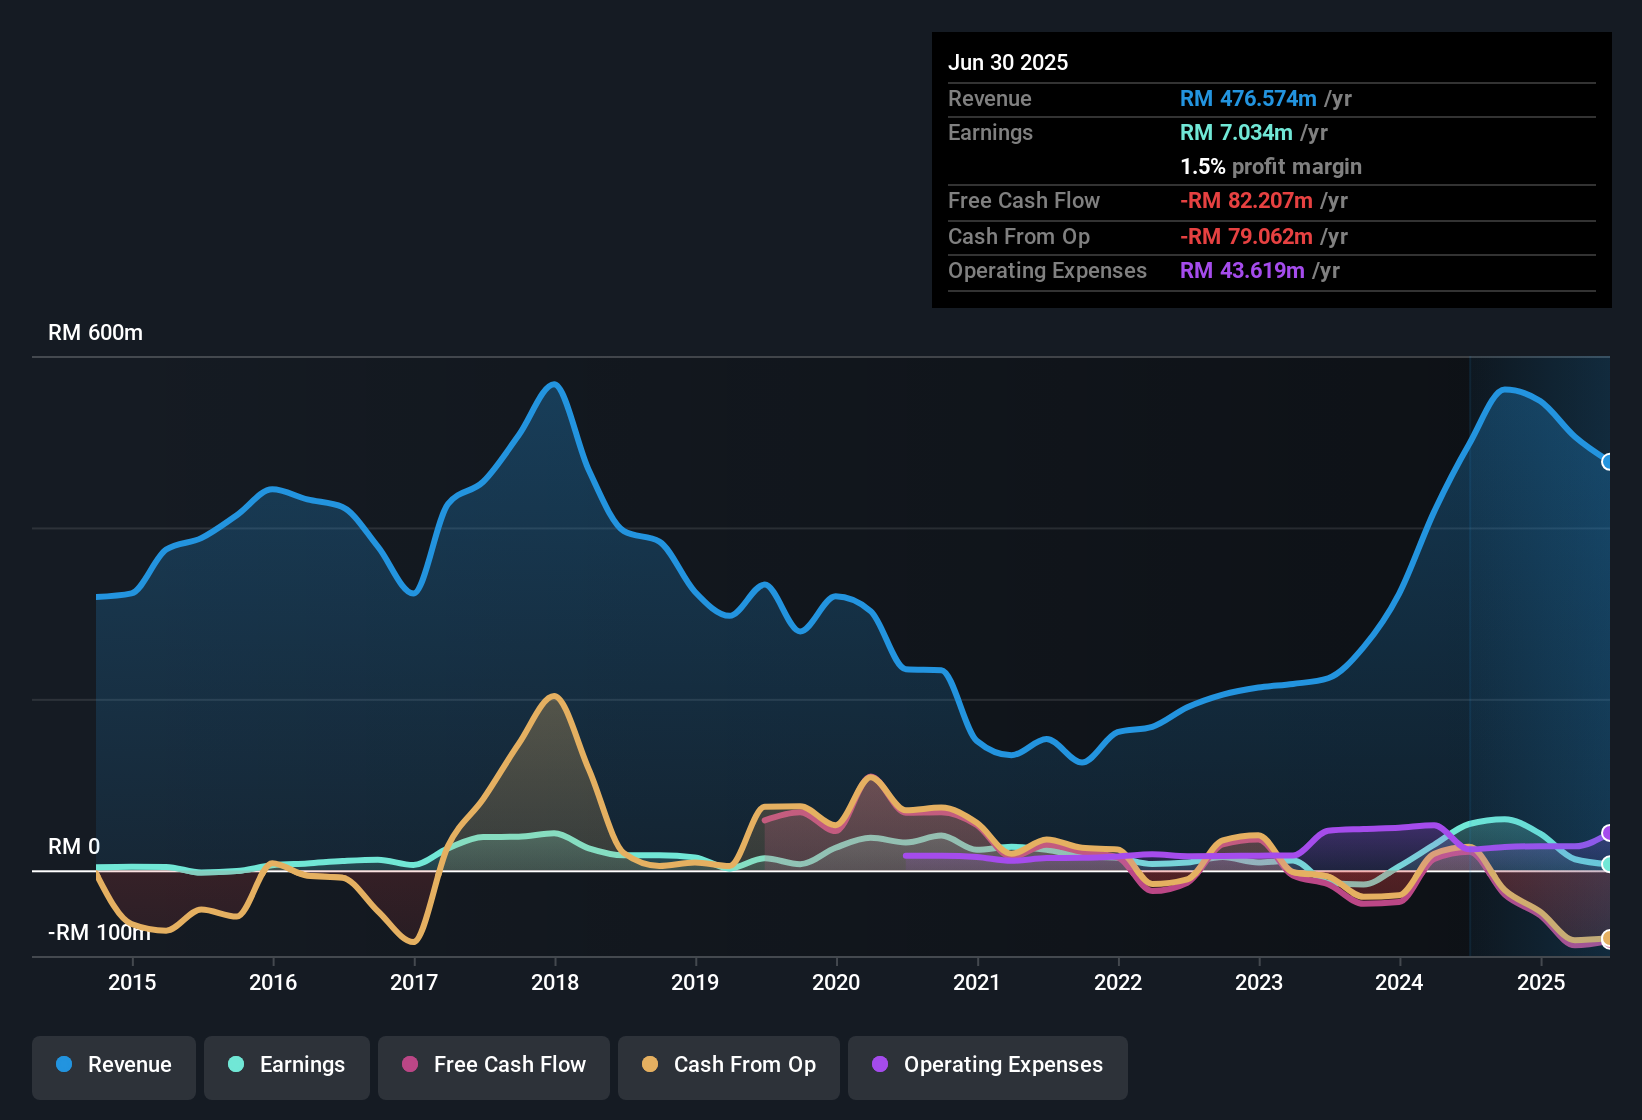This screenshot has width=1642, height=1120.
Task: Click the teal Earnings legend dot
Action: 236,1065
